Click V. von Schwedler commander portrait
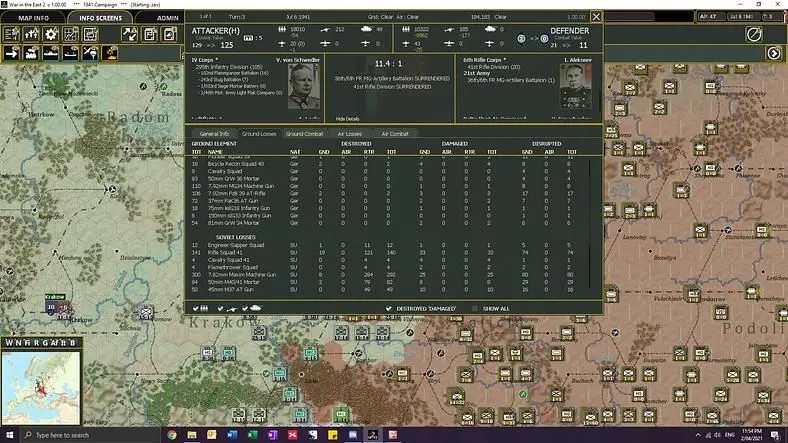788x443 pixels. [x=304, y=86]
